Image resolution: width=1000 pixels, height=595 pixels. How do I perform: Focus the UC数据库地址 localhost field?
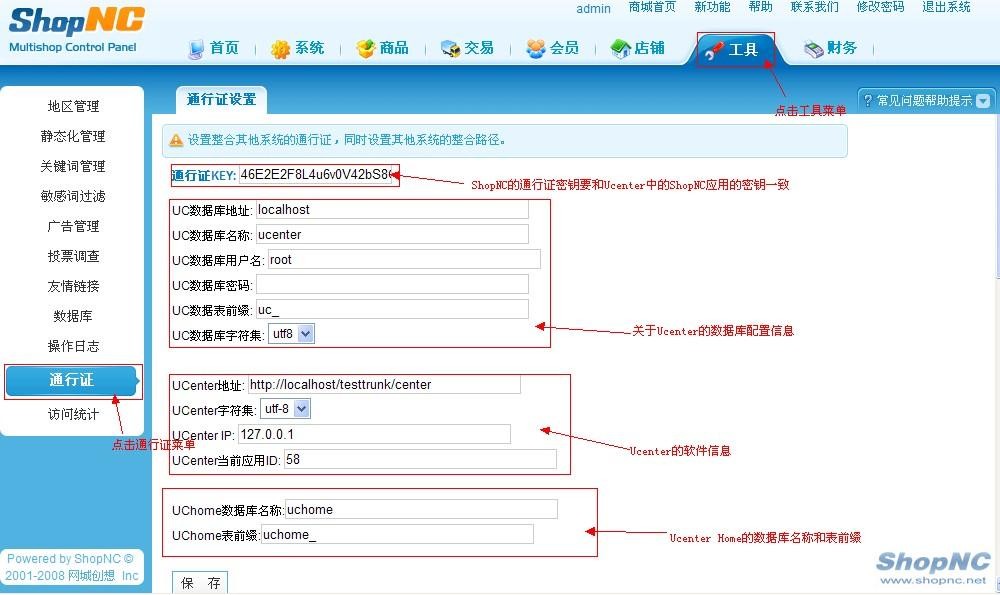click(x=392, y=210)
